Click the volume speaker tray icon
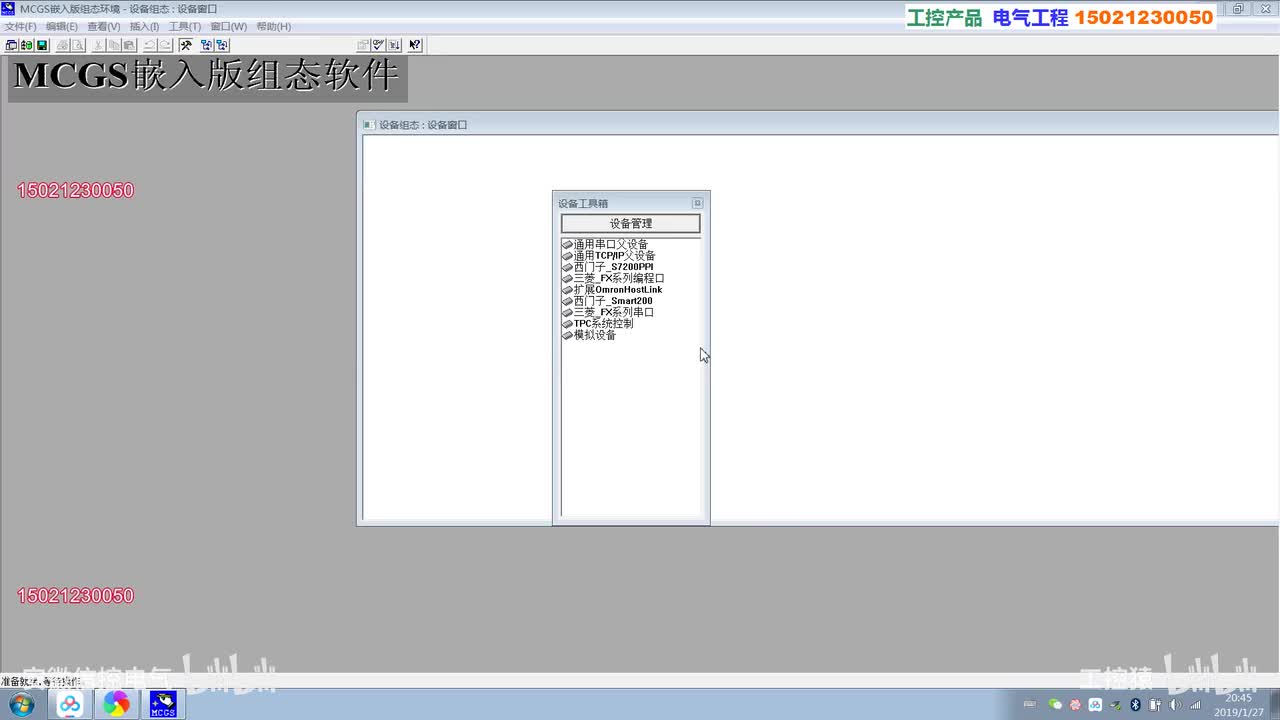The width and height of the screenshot is (1280, 720). pyautogui.click(x=1175, y=705)
